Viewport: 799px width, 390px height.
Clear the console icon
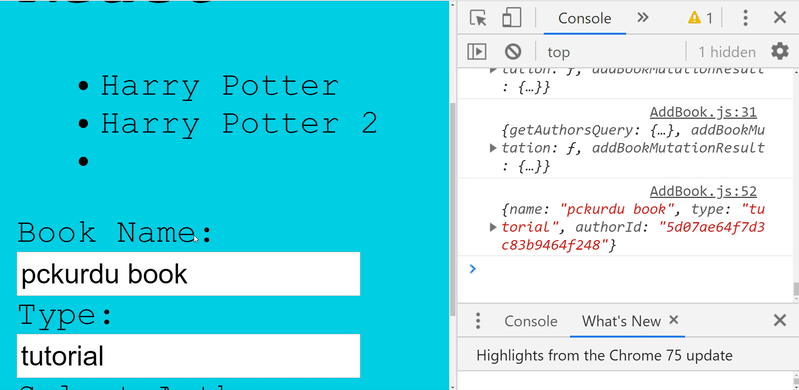513,51
